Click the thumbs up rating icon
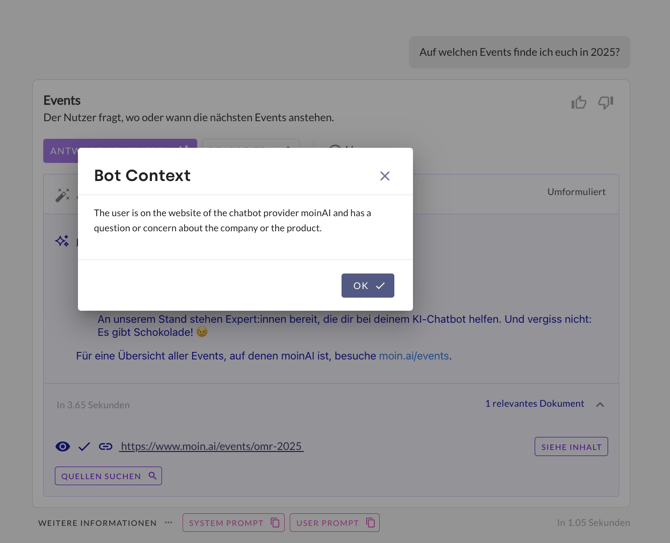670x543 pixels. click(x=579, y=102)
